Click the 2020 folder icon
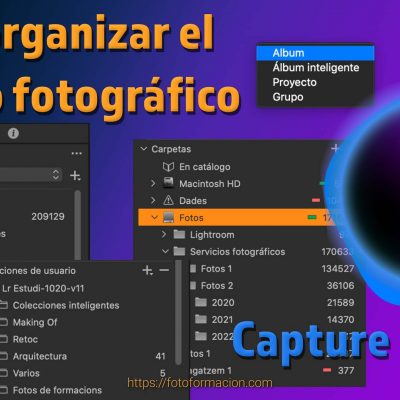 click(201, 302)
